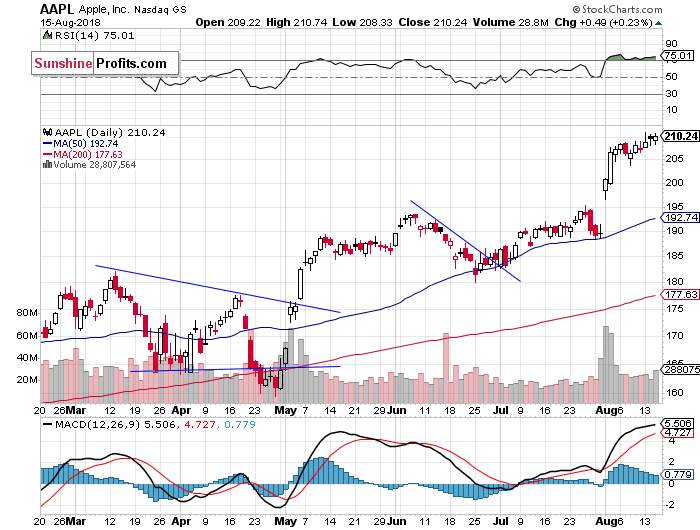
Task: Click the 20M volume axis label
Action: 27,380
